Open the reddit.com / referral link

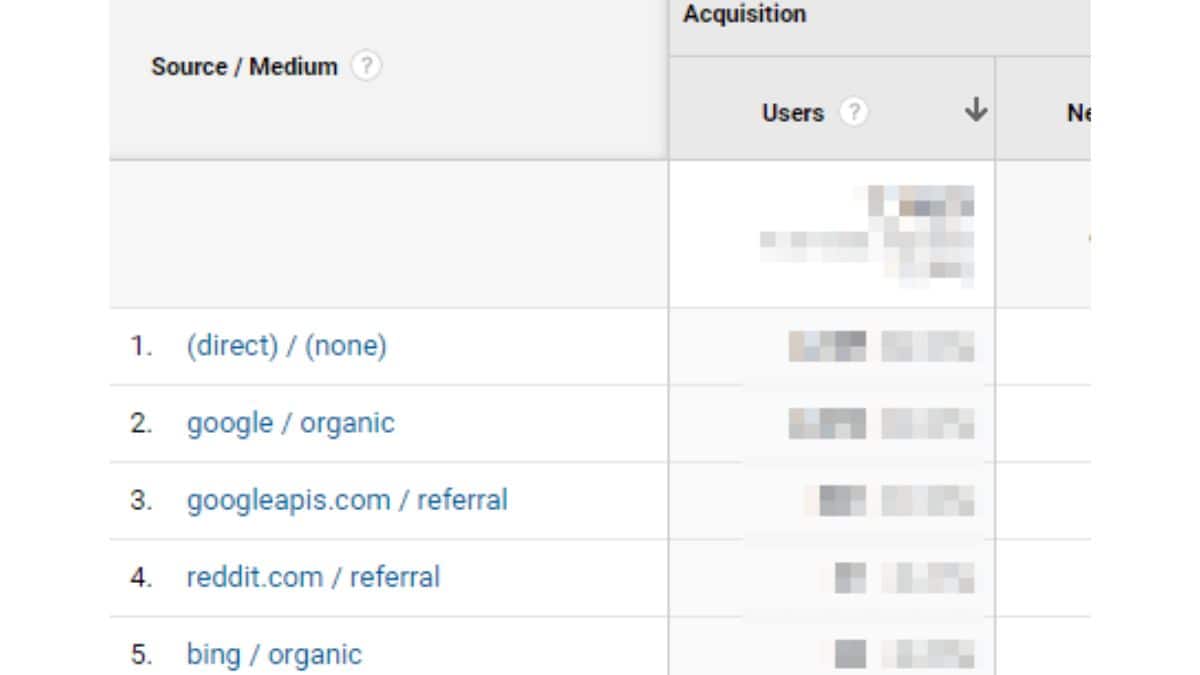[313, 577]
